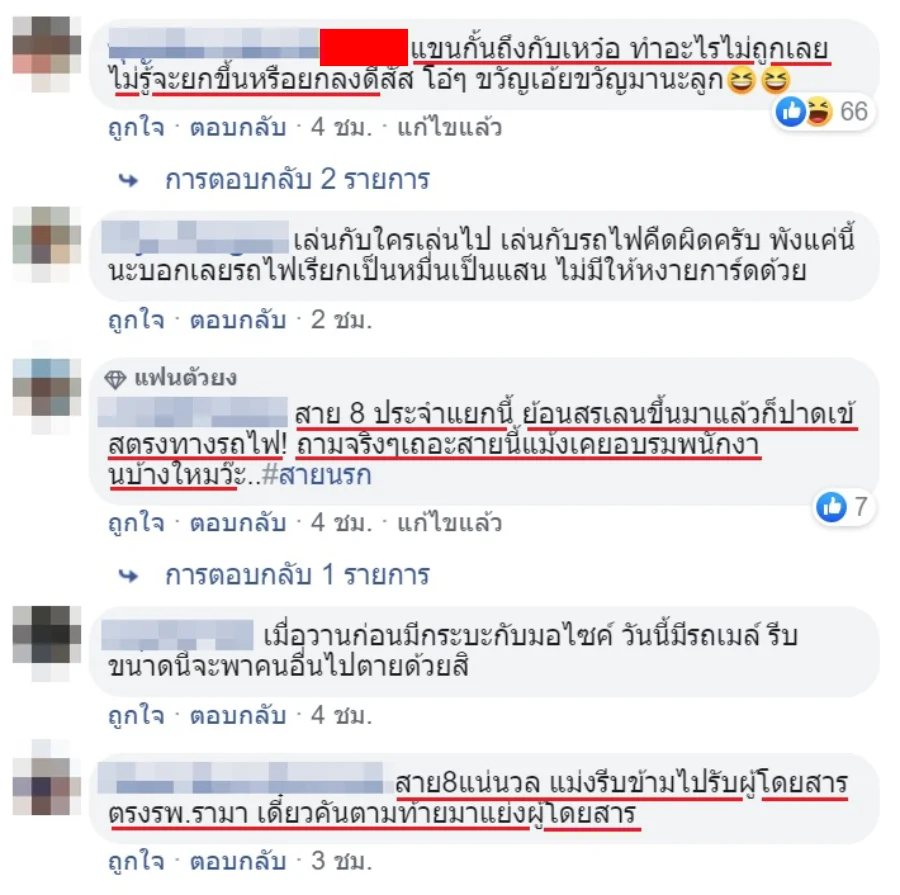900x895 pixels.
Task: Click the '4 ชม.' timestamp of the มอไซค์ comment
Action: pos(342,716)
